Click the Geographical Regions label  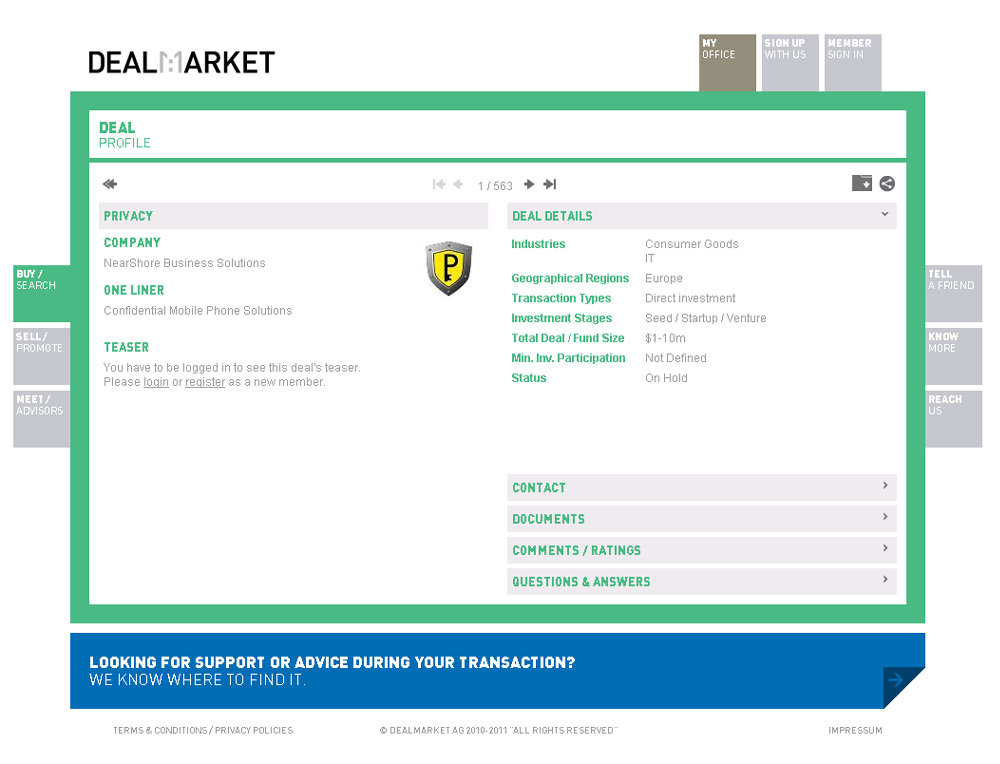[570, 278]
